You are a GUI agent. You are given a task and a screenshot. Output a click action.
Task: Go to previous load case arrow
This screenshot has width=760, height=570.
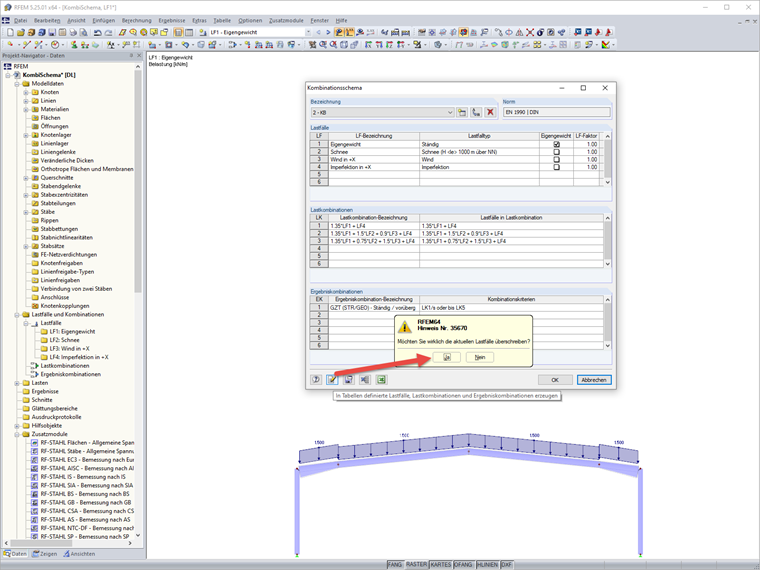318,32
